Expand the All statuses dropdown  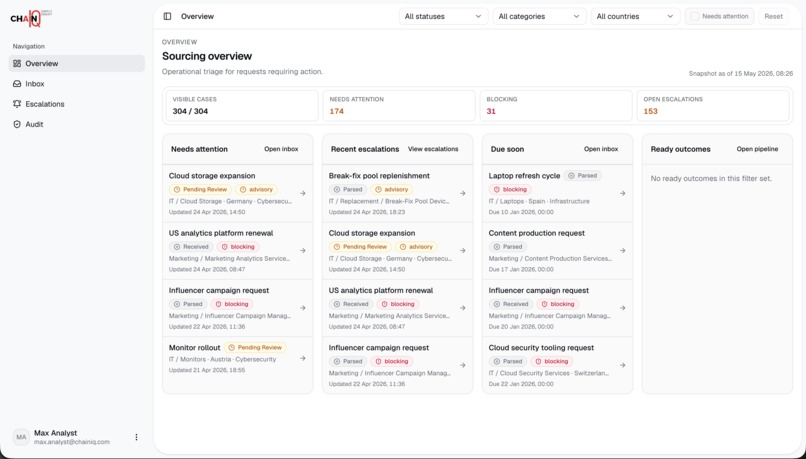tap(443, 16)
